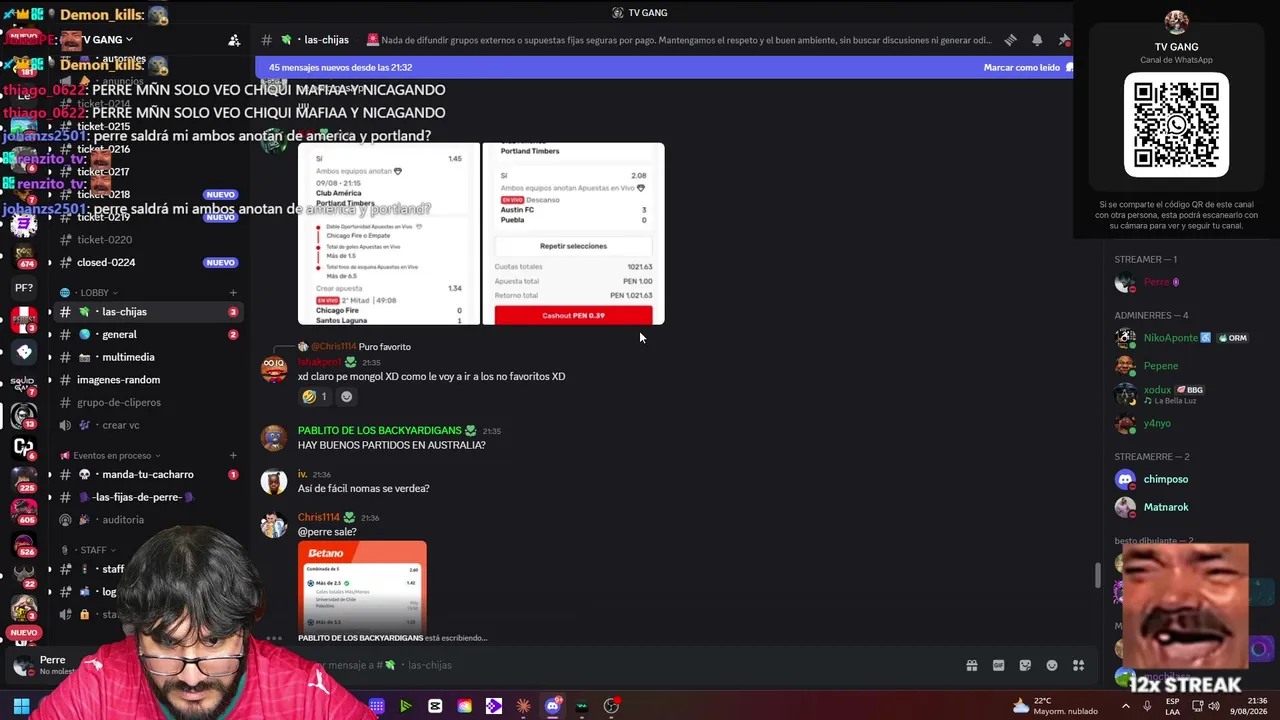Open the invite people icon beside TV GANG
Screen dimensions: 1280x720
[x=234, y=40]
